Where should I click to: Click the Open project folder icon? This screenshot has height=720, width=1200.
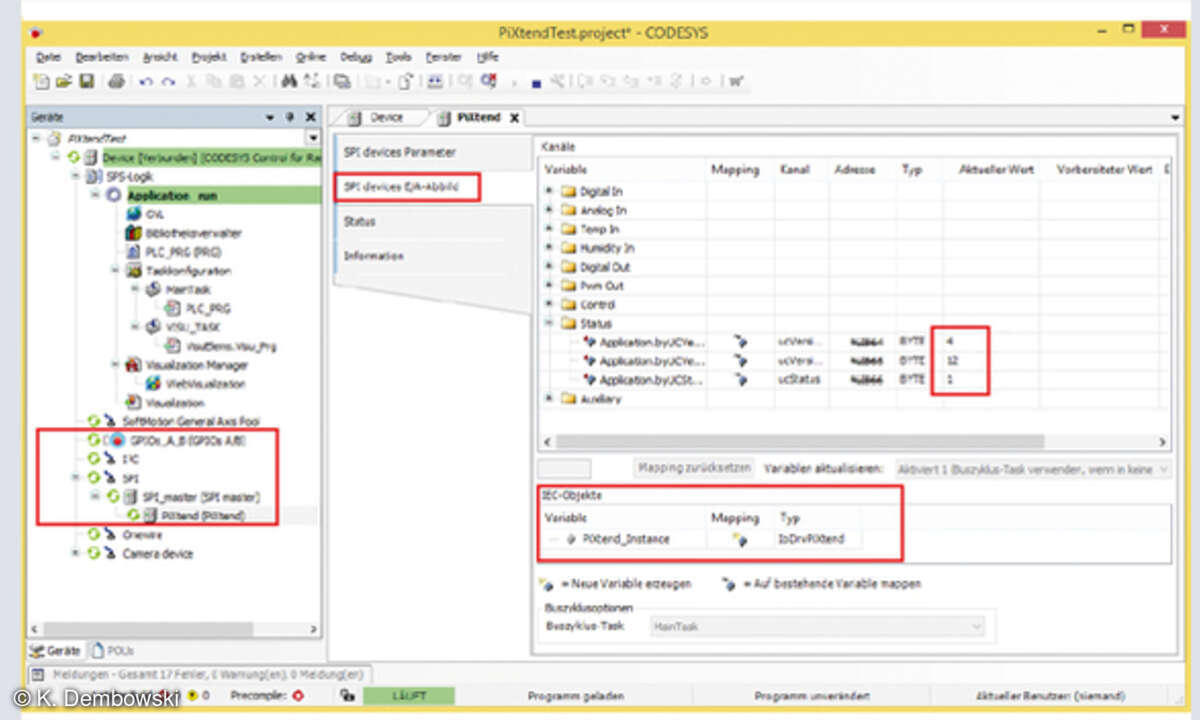tap(64, 81)
